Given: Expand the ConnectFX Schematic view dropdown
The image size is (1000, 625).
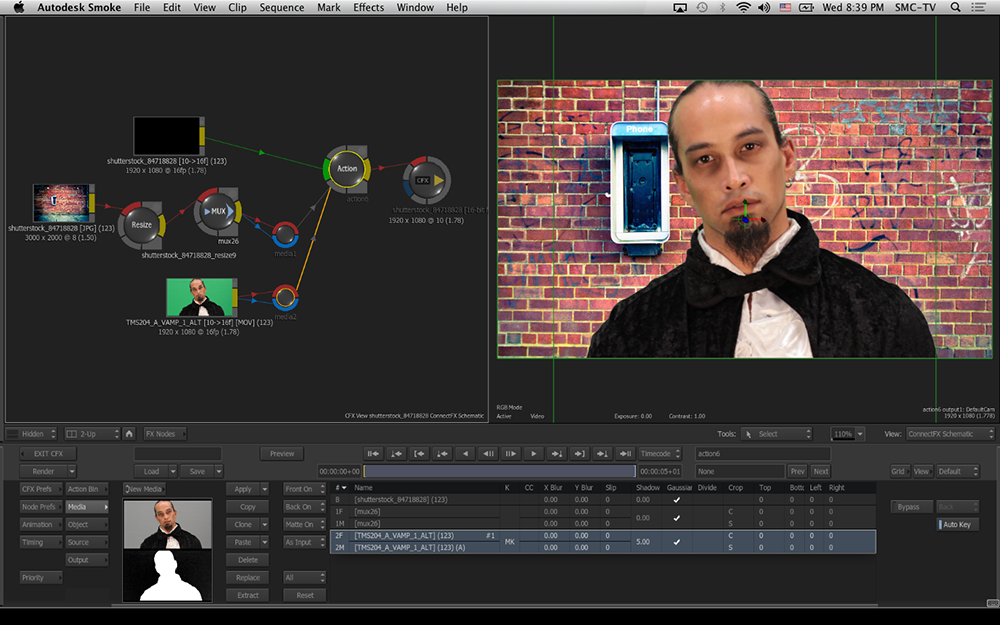Looking at the screenshot, I should coord(950,434).
